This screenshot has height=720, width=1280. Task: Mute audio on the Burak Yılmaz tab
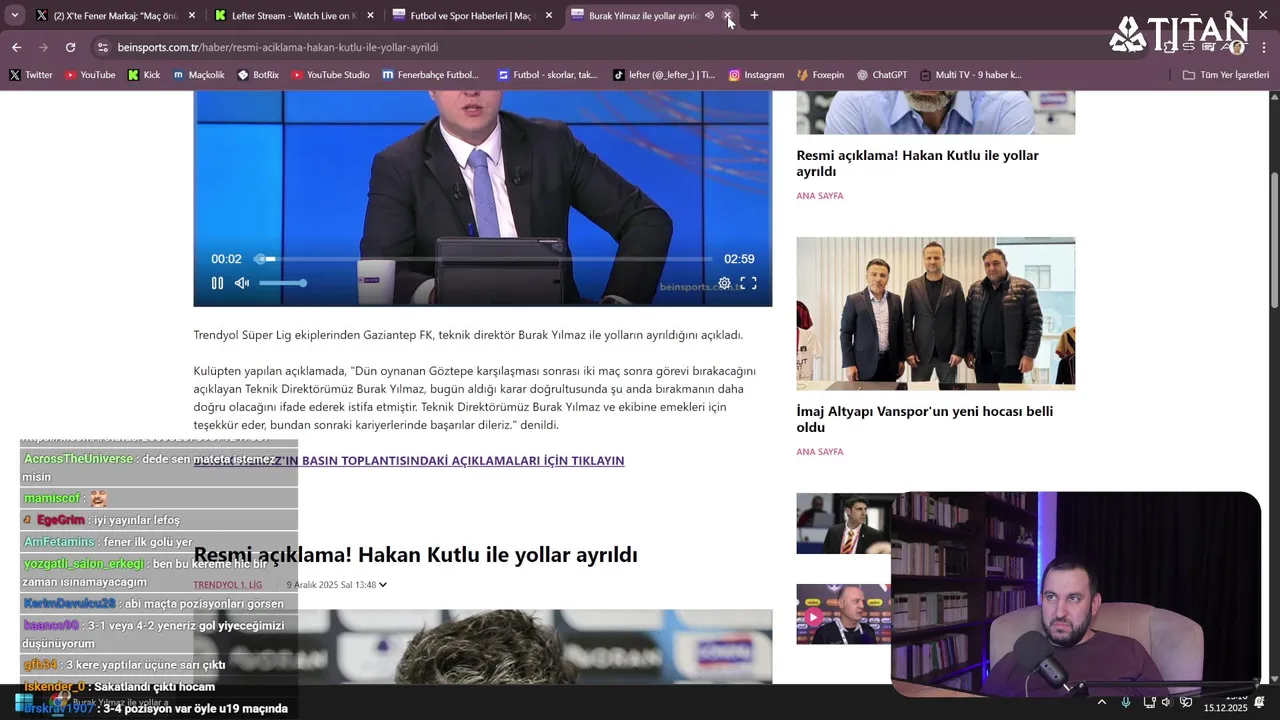709,15
